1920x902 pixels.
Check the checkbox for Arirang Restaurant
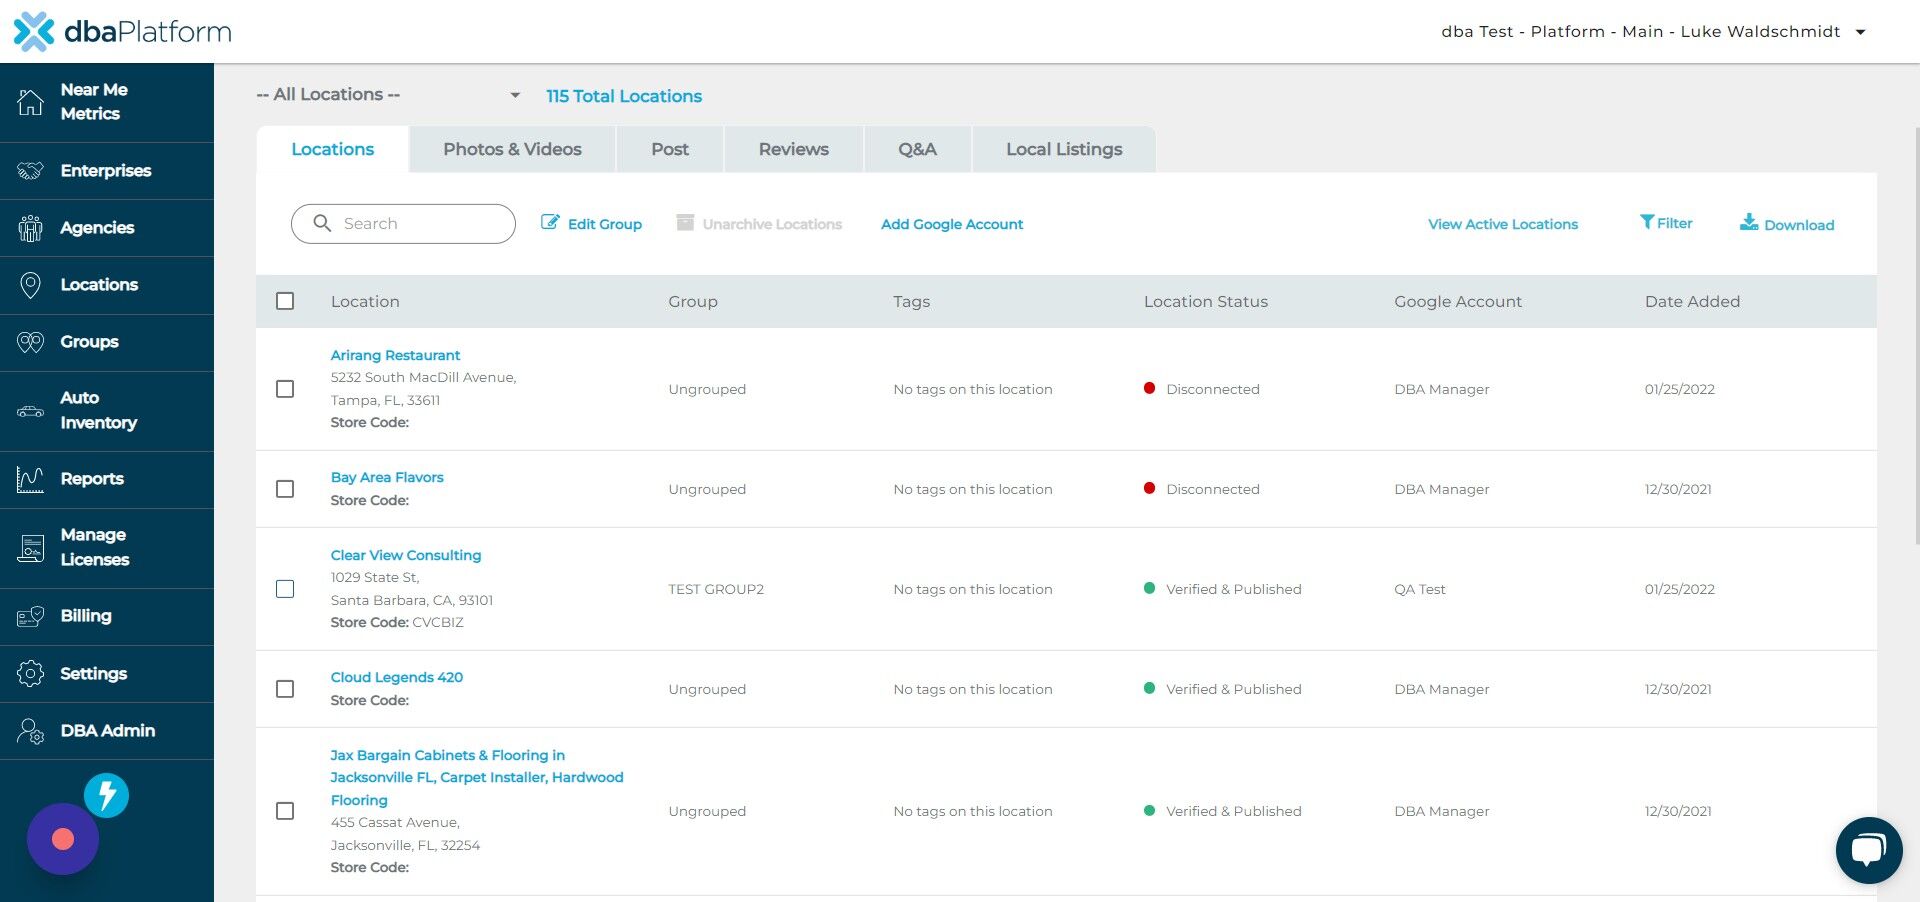[x=285, y=389]
